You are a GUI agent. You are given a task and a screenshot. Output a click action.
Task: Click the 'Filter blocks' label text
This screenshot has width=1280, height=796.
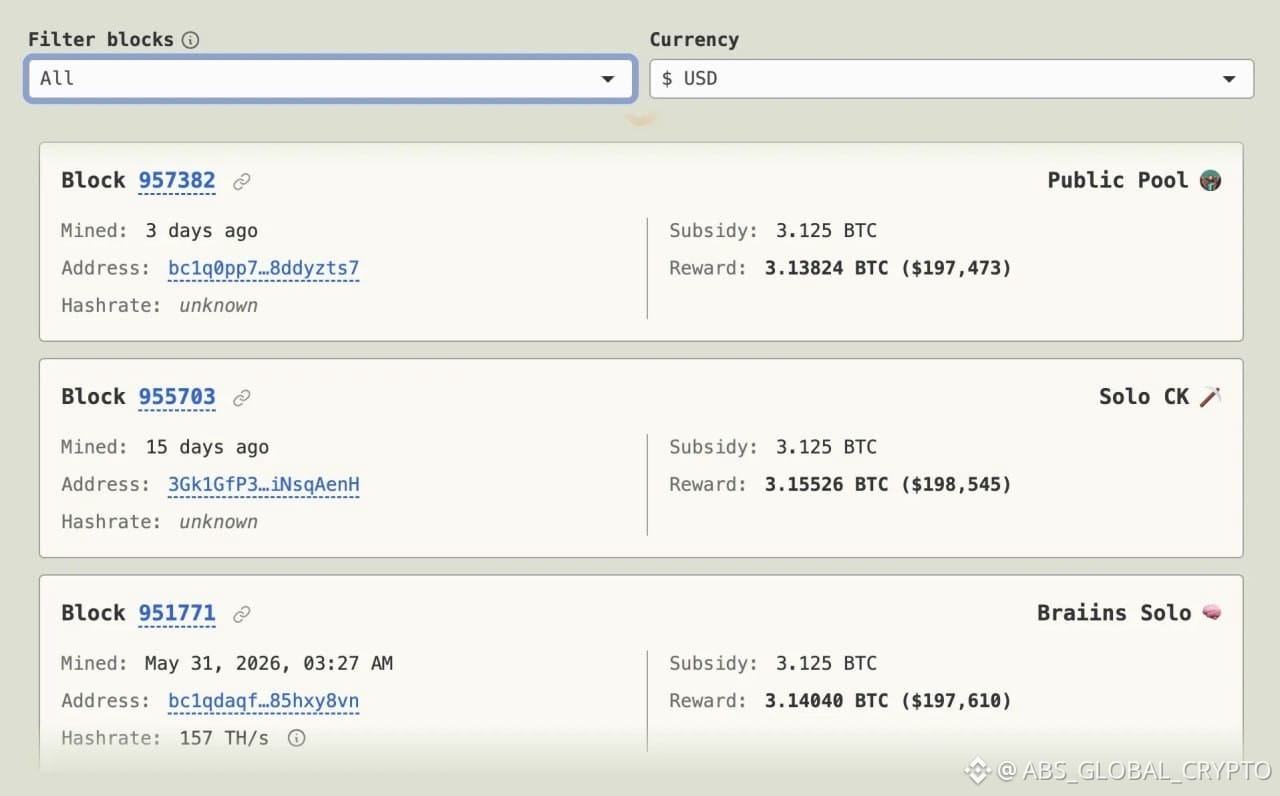(100, 40)
